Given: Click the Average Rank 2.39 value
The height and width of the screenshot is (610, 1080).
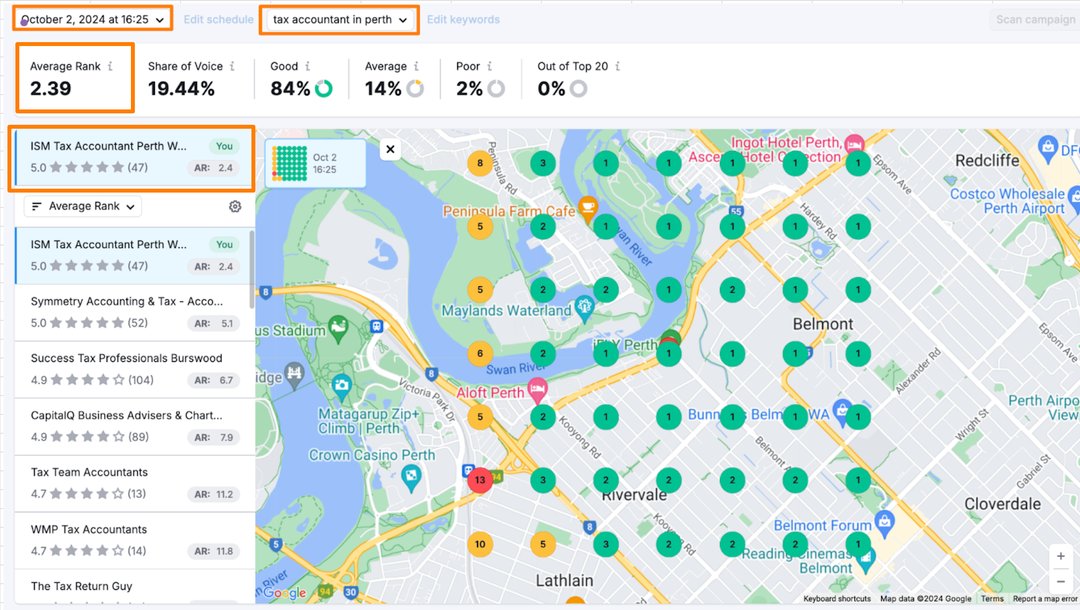Looking at the screenshot, I should 50,89.
